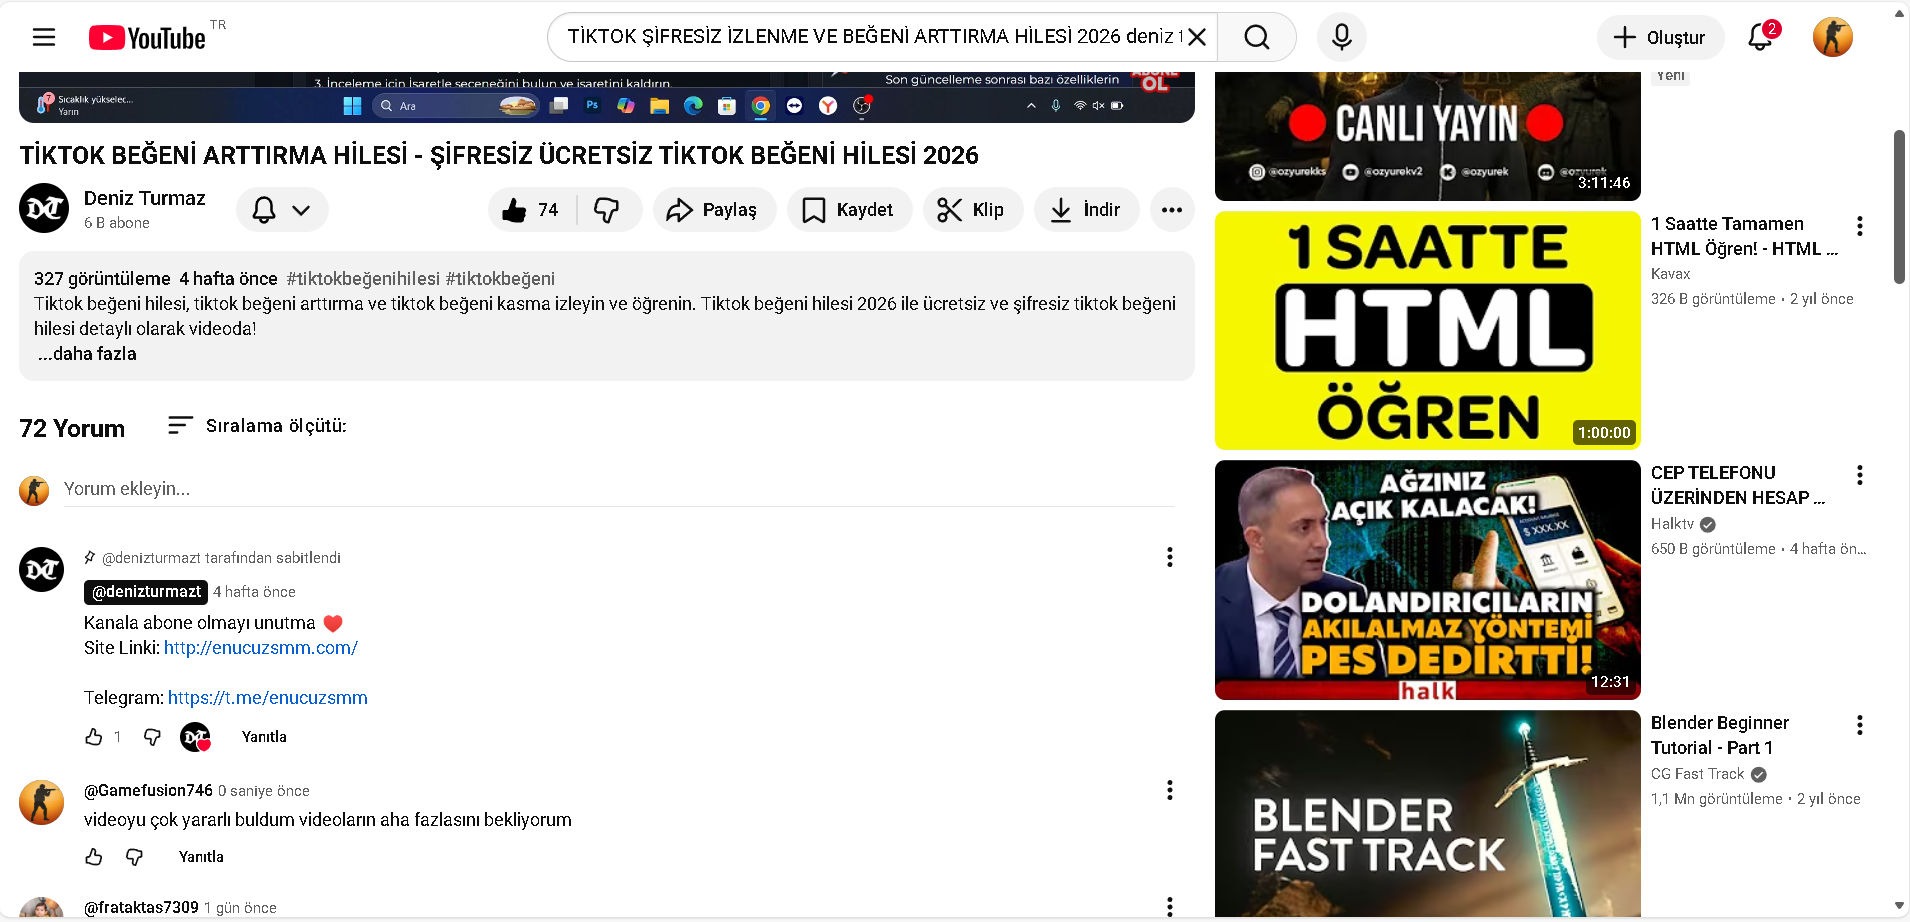This screenshot has height=922, width=1910.
Task: Reply to the @Gamefusion746 comment
Action: coord(201,857)
